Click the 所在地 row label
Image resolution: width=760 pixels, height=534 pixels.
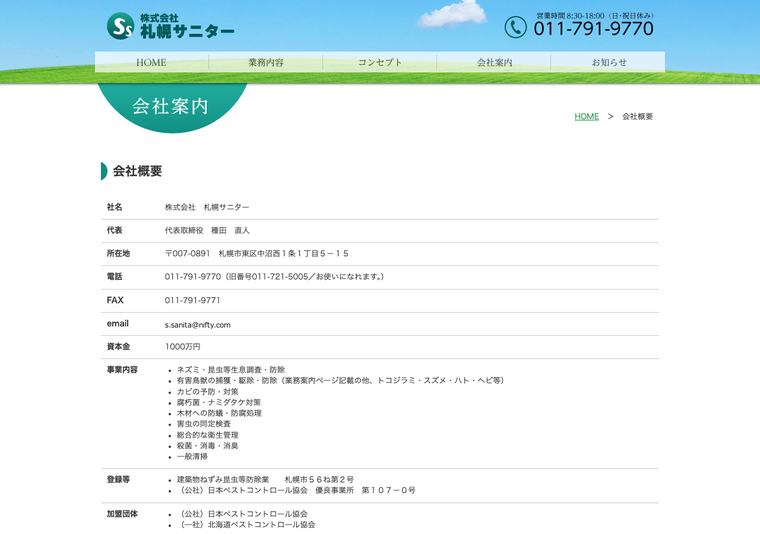click(118, 253)
